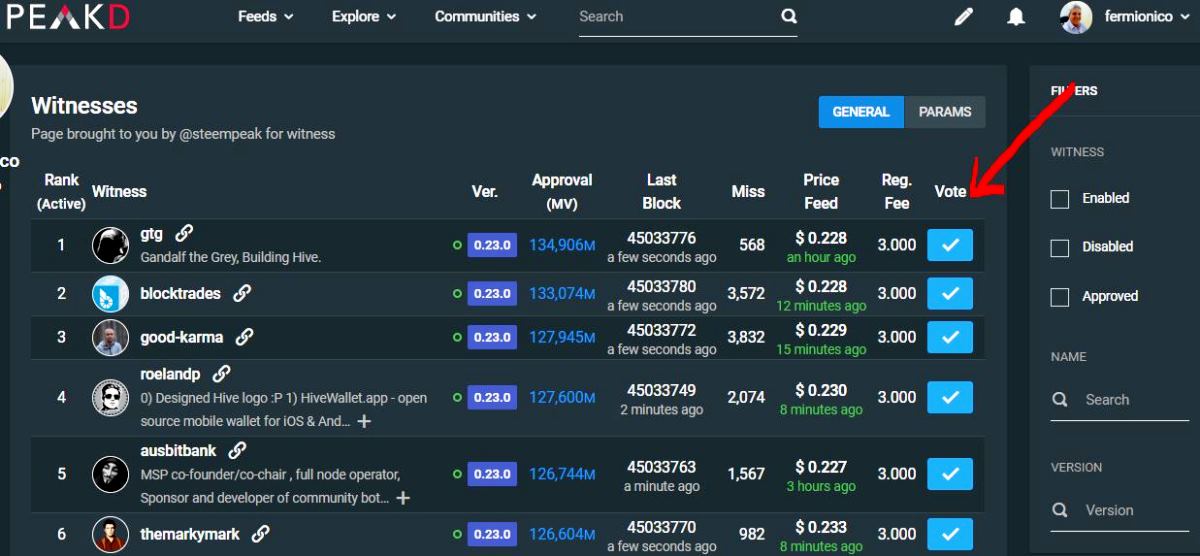
Task: Click link icon next to themarkymark
Action: point(260,534)
